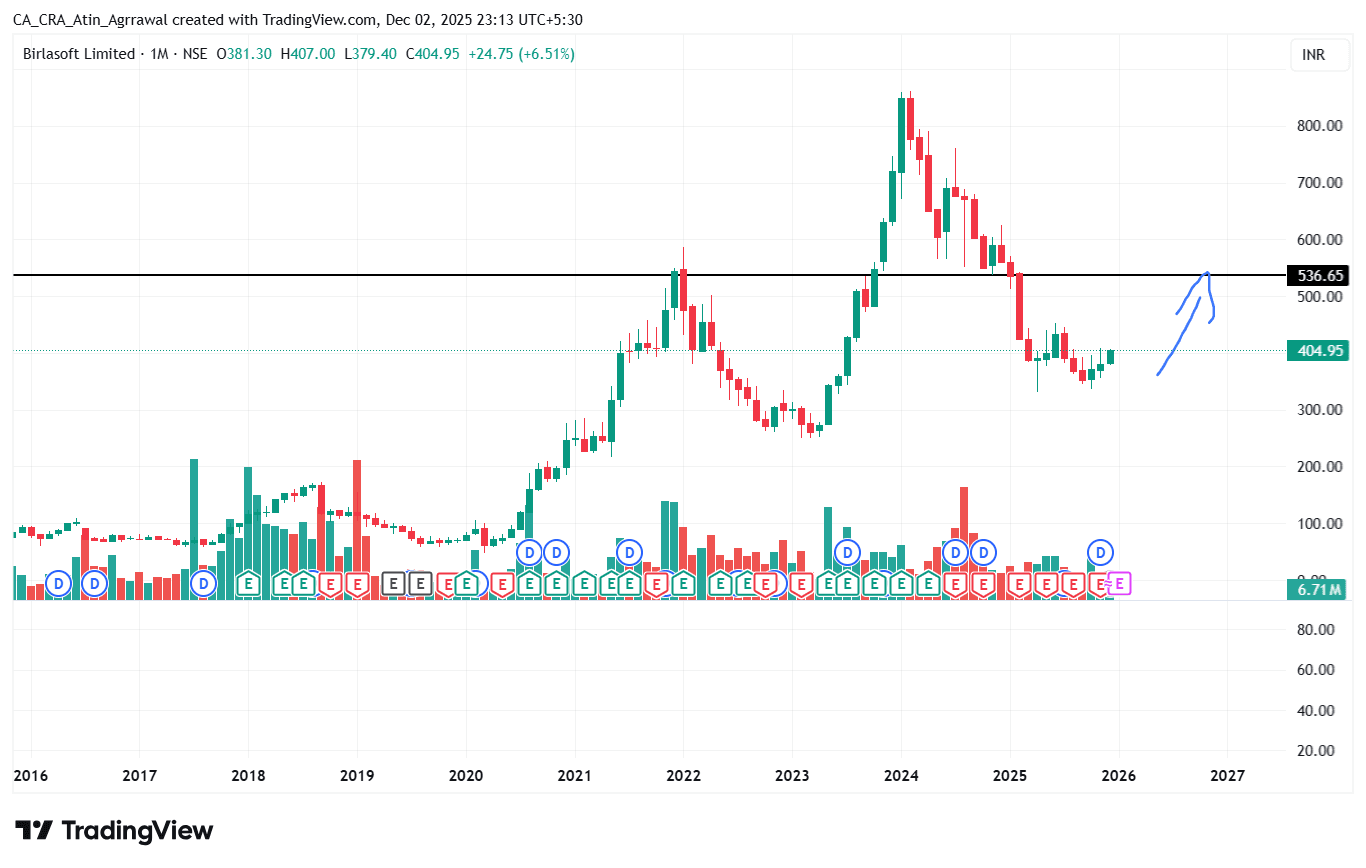1366x868 pixels.
Task: Click the 600.00 price axis label
Action: [x=1318, y=240]
